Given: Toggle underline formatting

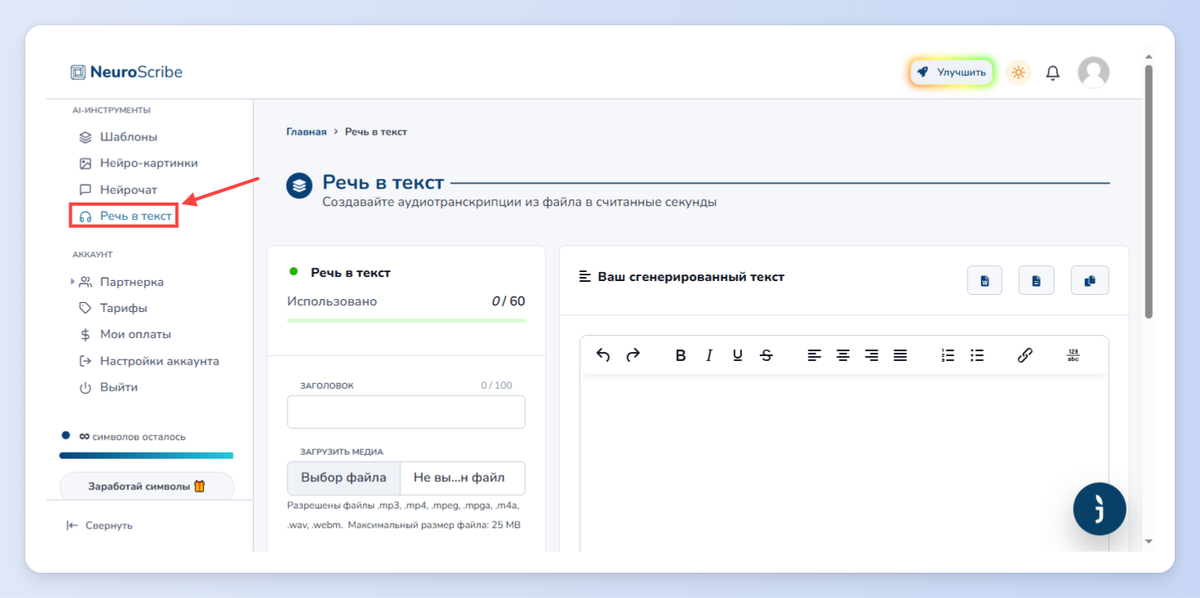Looking at the screenshot, I should tap(738, 355).
